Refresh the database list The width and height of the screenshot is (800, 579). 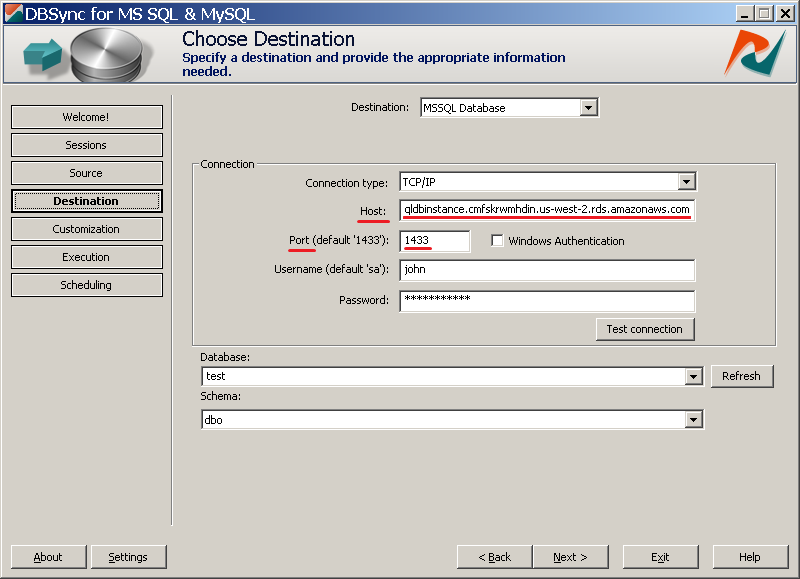tap(741, 376)
